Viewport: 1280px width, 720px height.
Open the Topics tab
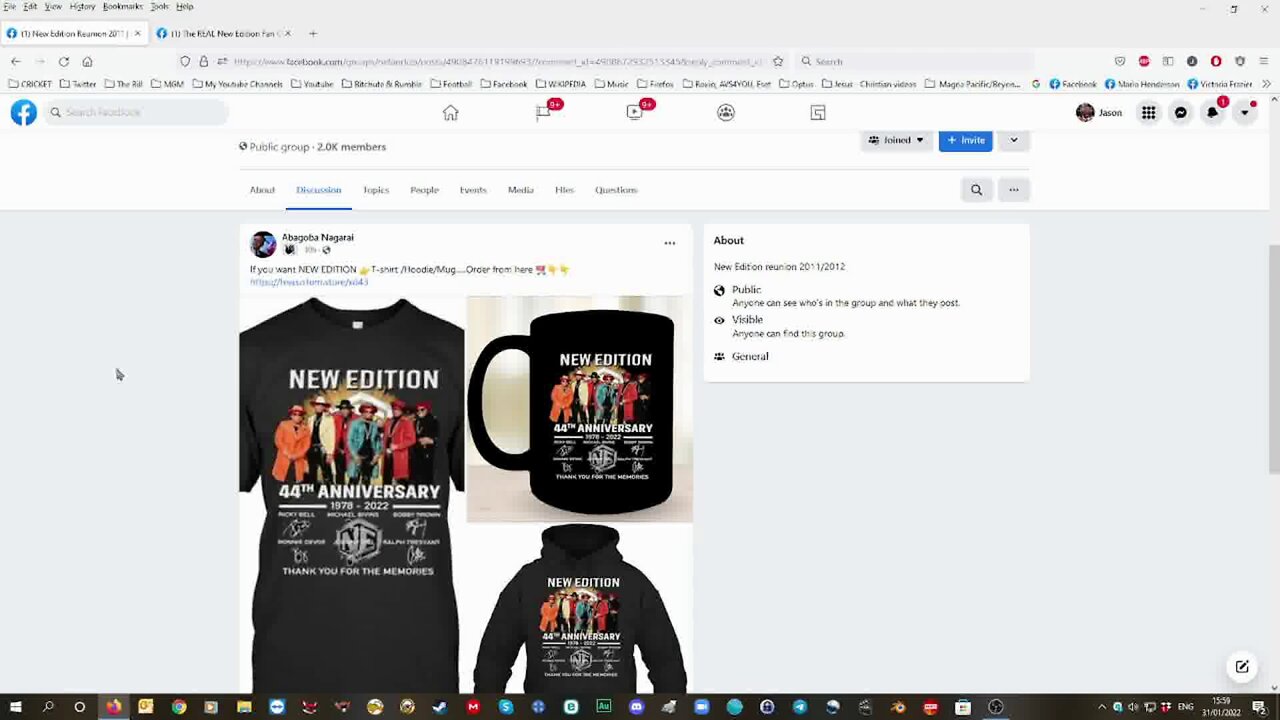(376, 190)
